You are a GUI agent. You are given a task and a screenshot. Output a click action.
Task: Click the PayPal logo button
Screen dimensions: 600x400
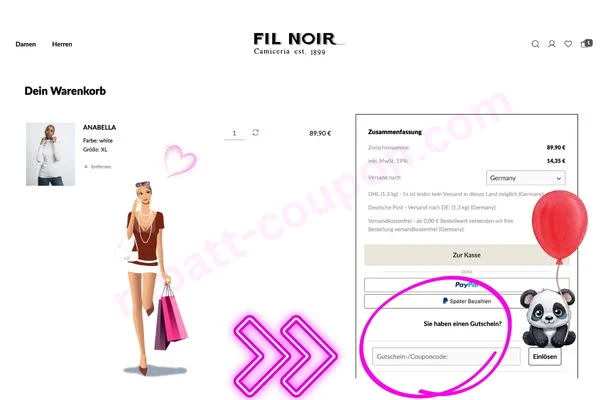point(466,285)
